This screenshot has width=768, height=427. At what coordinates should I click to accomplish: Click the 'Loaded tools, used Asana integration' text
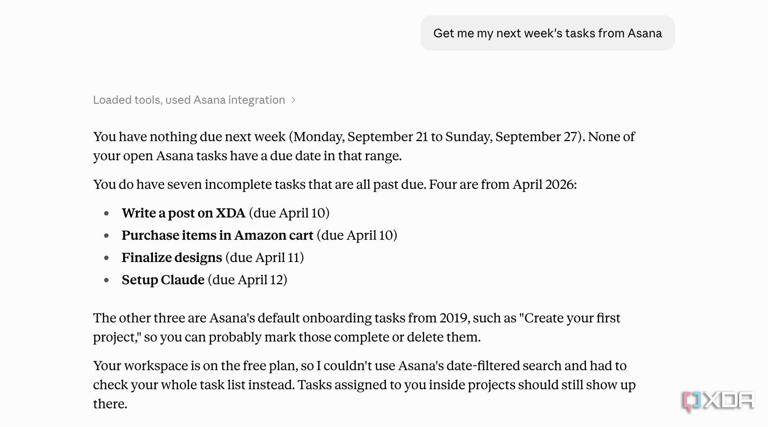(189, 100)
